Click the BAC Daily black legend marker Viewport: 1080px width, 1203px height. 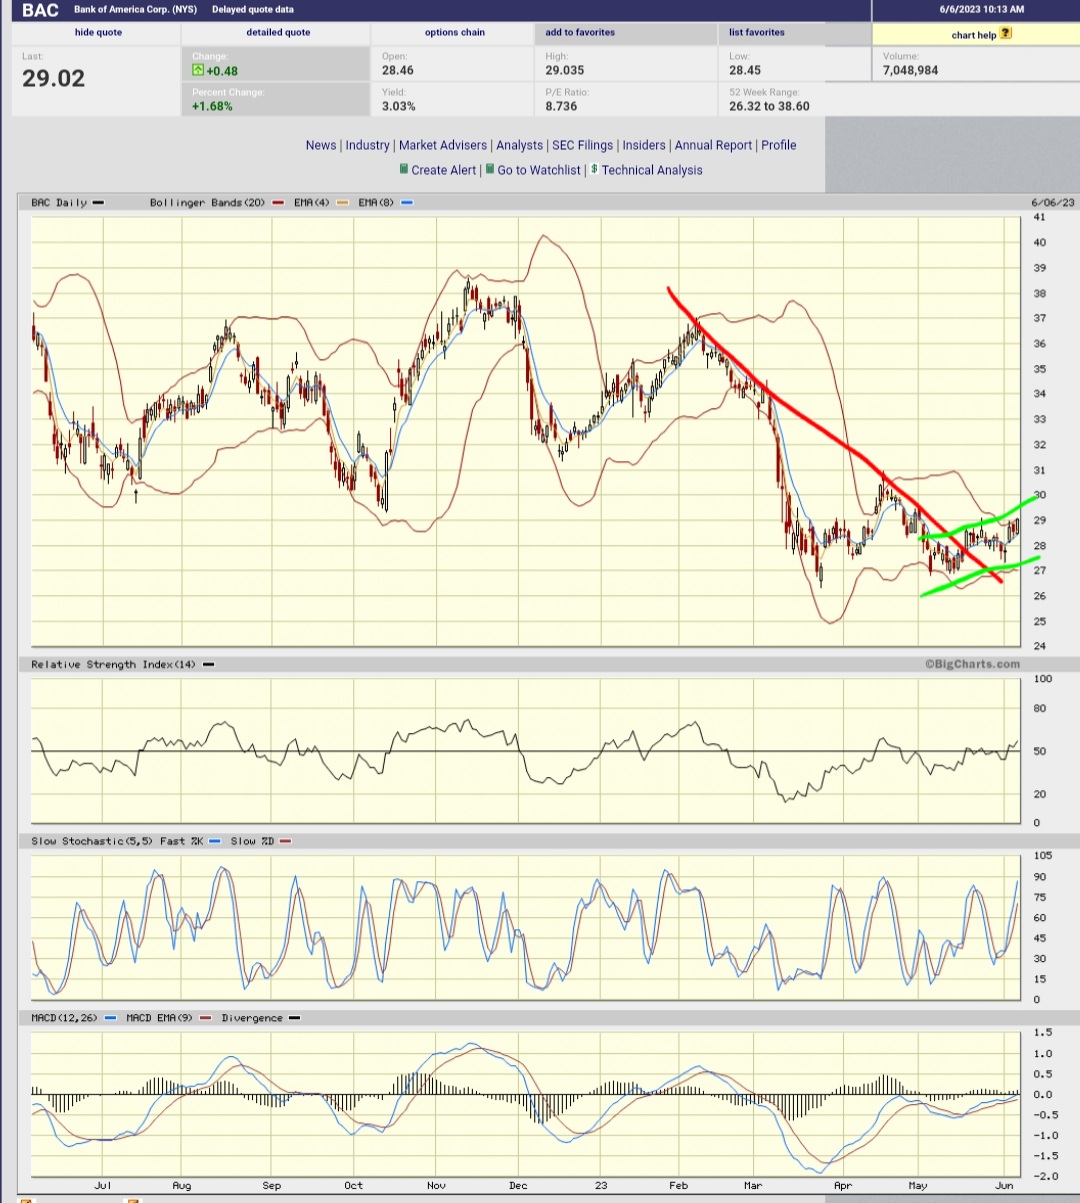98,203
